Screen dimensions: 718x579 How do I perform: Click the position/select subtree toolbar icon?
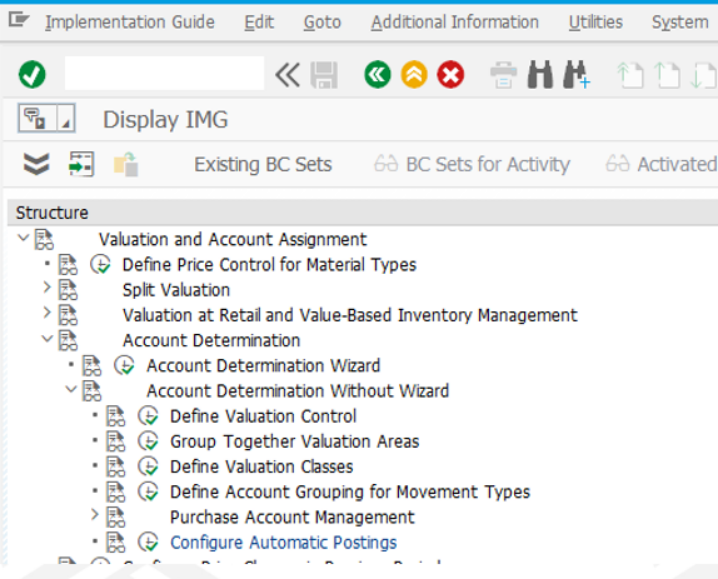pyautogui.click(x=81, y=164)
